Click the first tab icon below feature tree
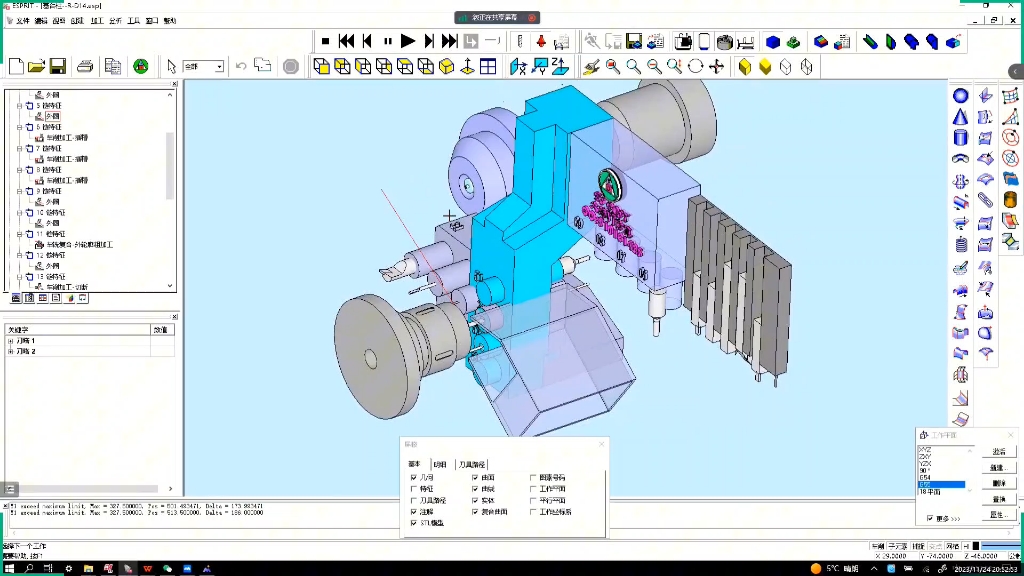The width and height of the screenshot is (1024, 576). point(16,298)
